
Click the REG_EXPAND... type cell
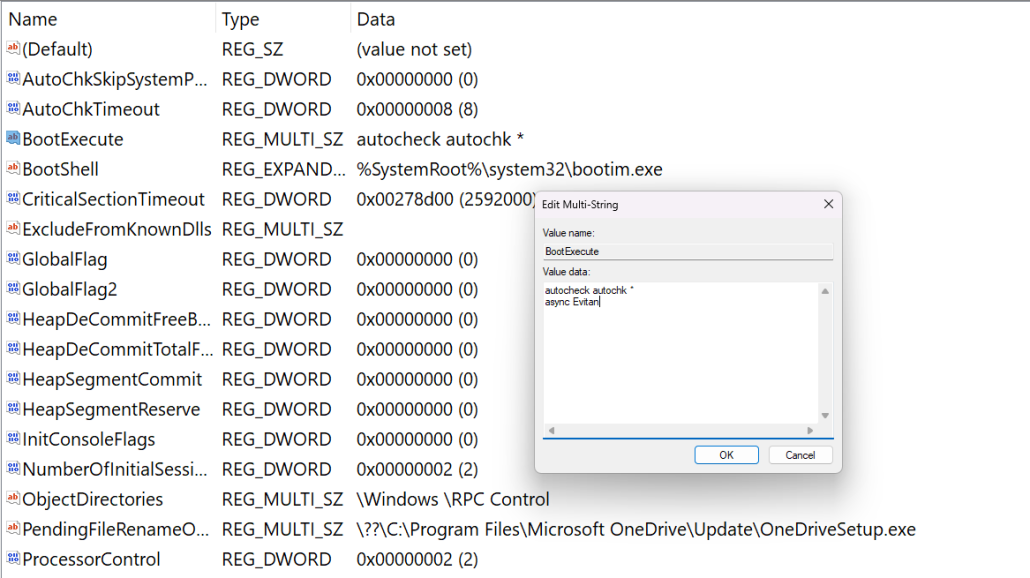[283, 169]
